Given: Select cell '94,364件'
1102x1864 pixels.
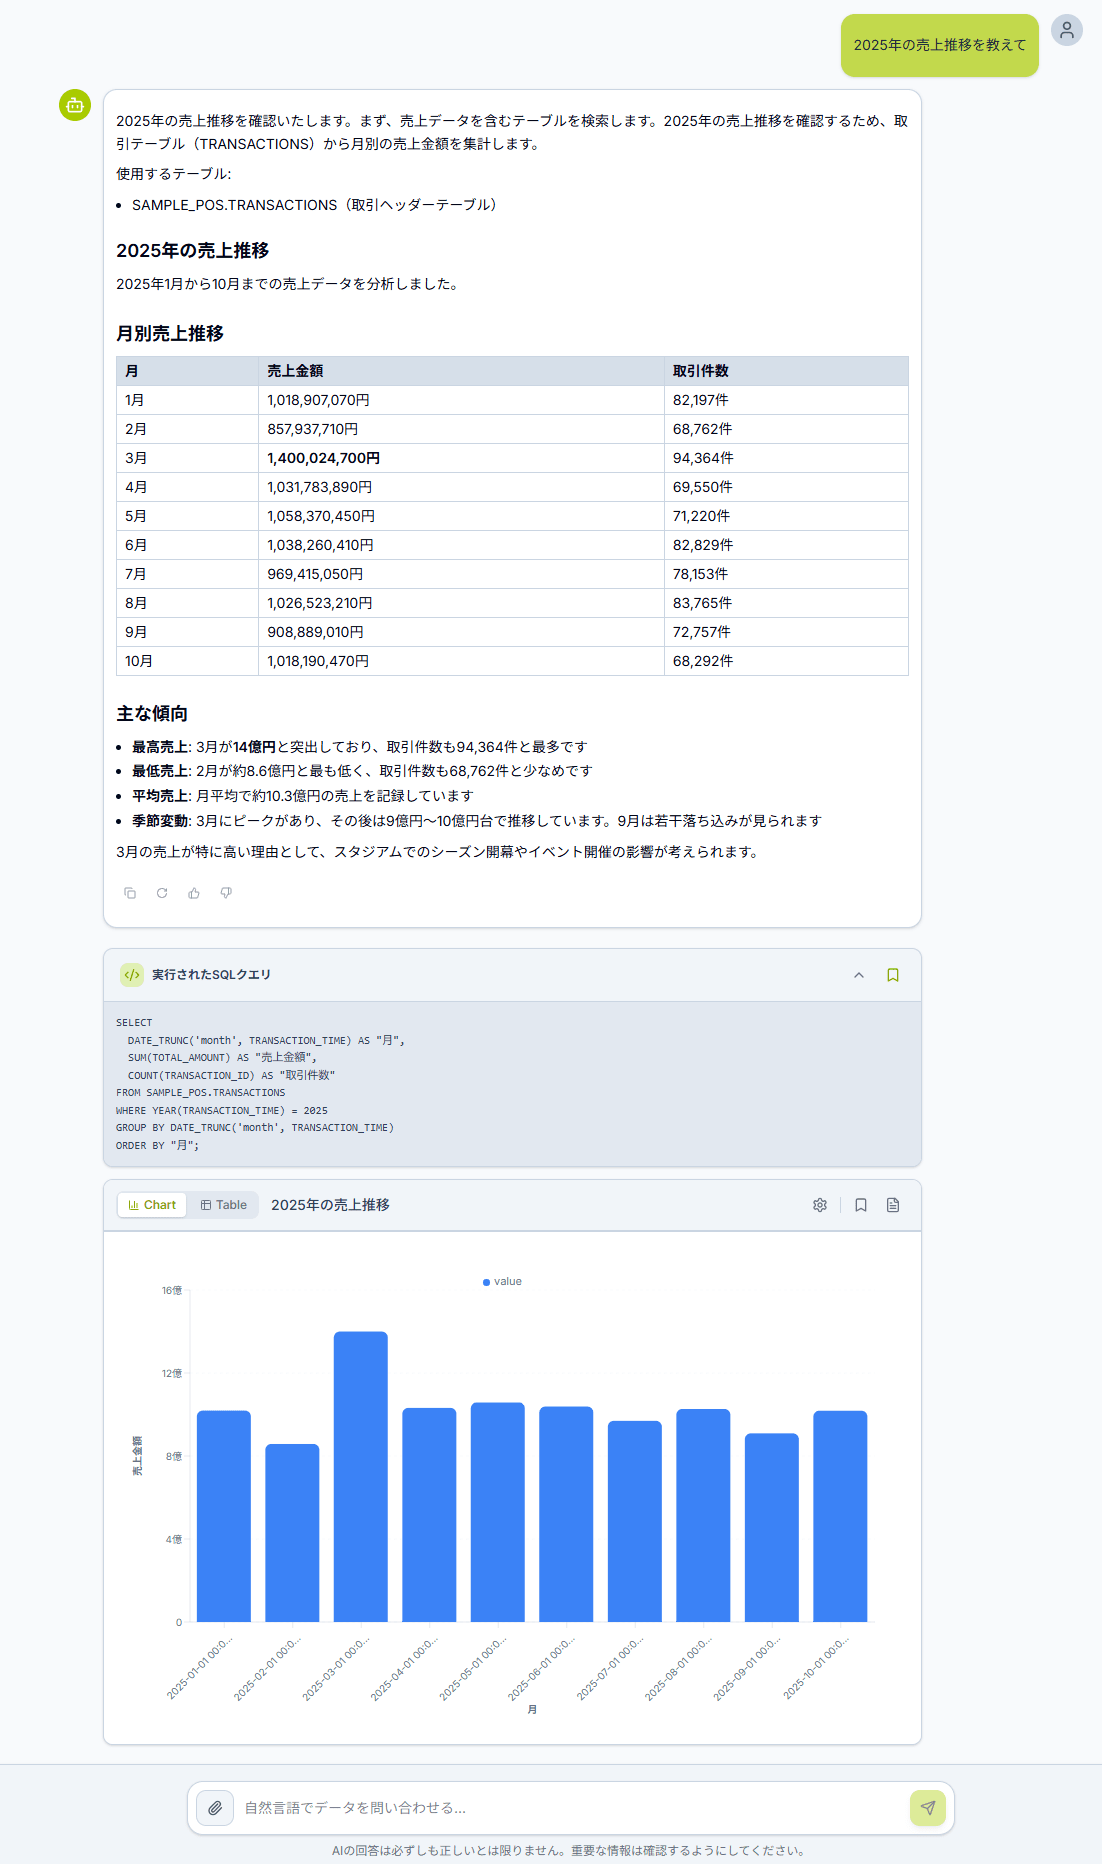Looking at the screenshot, I should click(x=786, y=458).
